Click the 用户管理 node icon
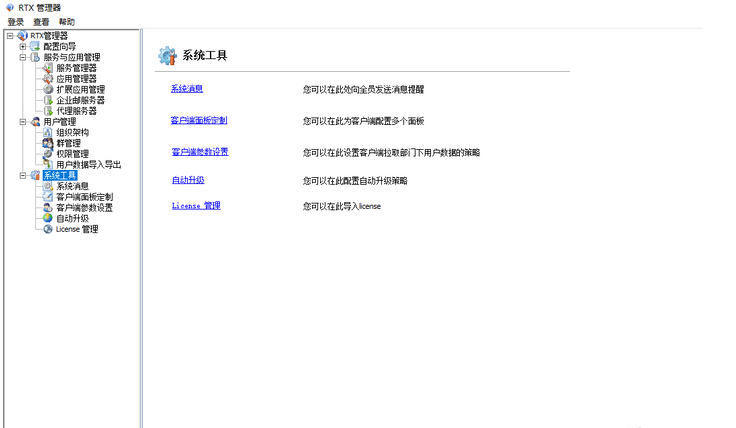This screenshot has height=428, width=736. pyautogui.click(x=35, y=122)
